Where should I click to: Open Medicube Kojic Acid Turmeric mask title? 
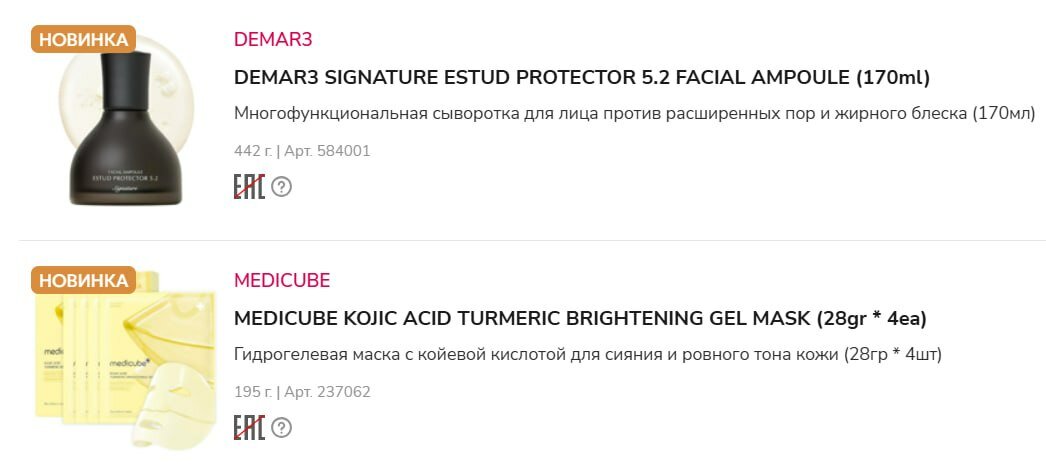point(580,318)
